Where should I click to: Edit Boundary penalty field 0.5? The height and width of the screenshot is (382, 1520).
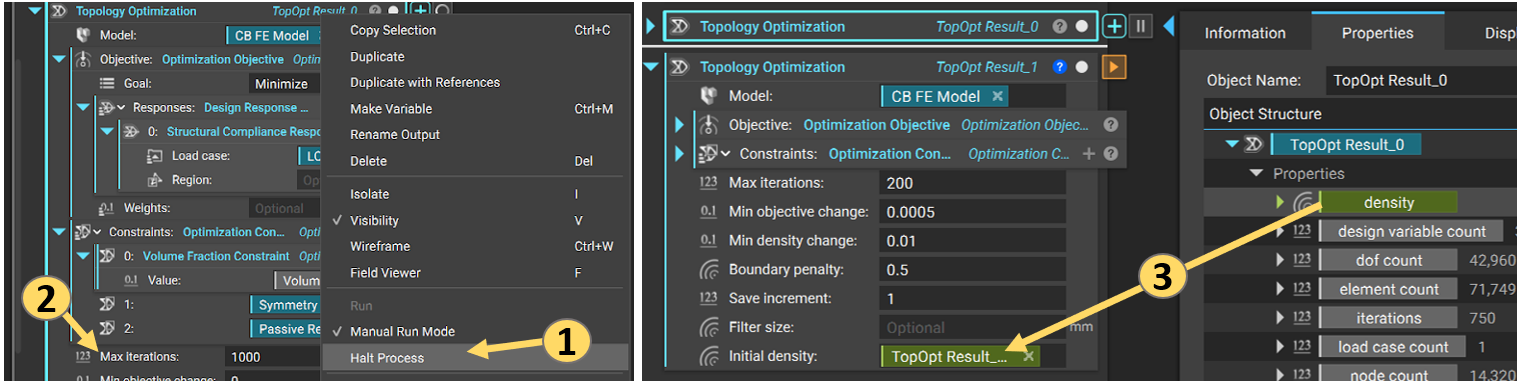(972, 270)
